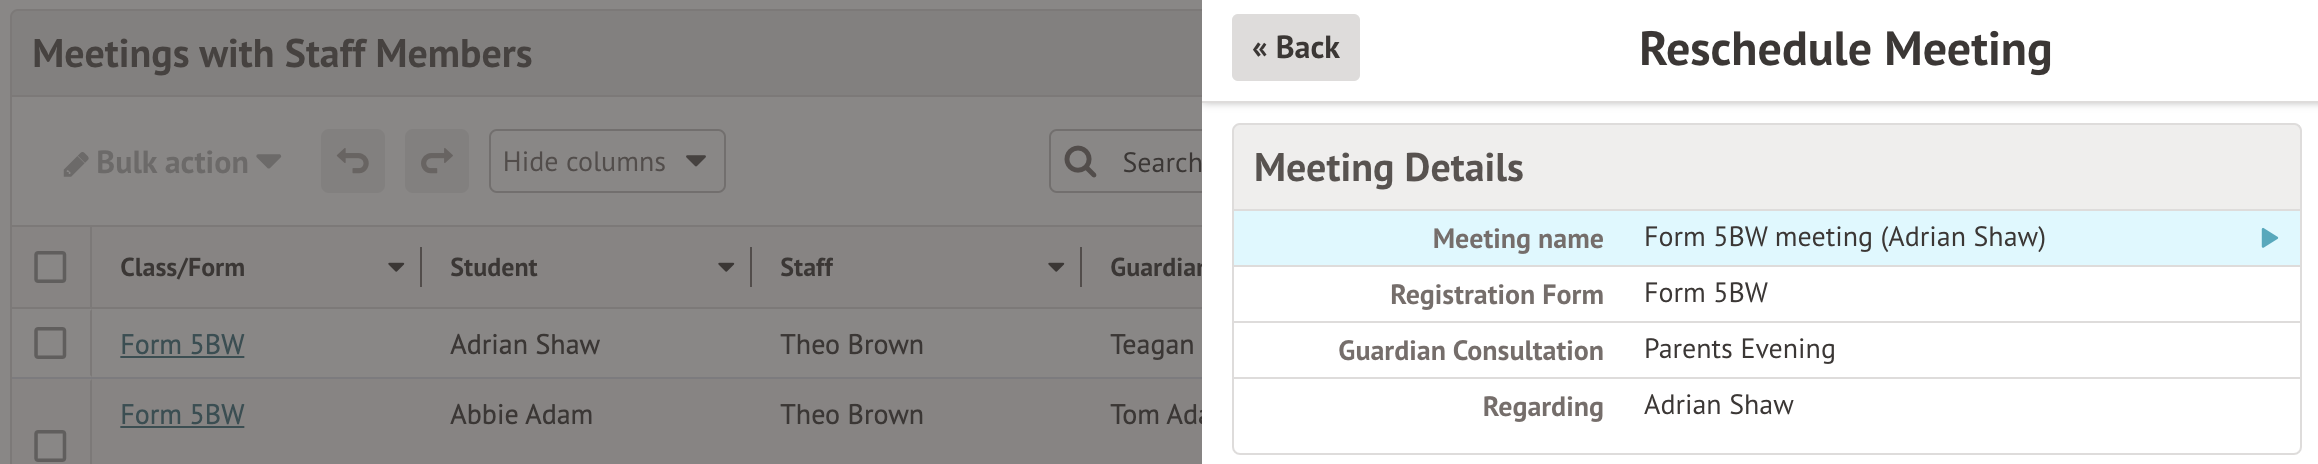Tick the checkbox for Adrian Shaw's row
This screenshot has width=2318, height=464.
click(x=50, y=343)
